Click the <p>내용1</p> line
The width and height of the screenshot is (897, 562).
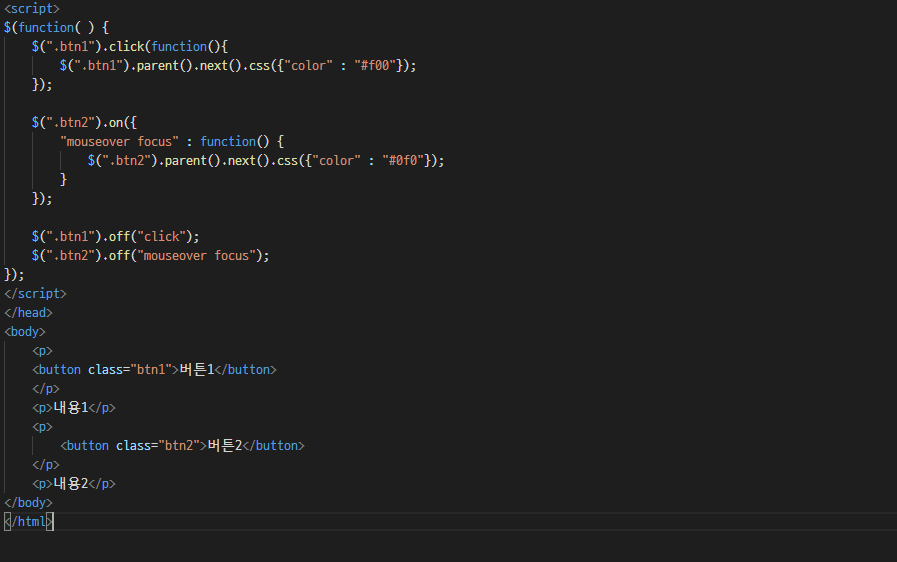click(x=74, y=407)
